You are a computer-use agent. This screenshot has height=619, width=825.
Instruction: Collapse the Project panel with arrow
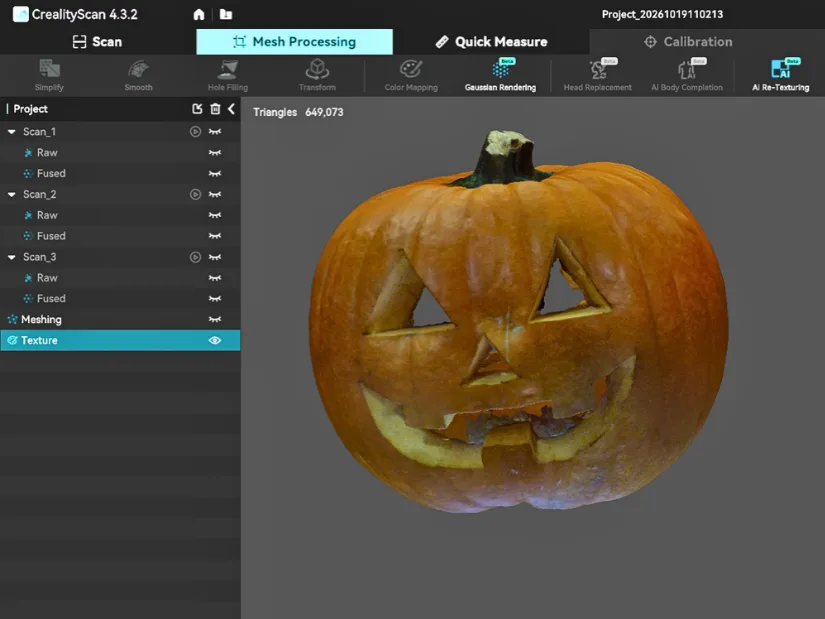pyautogui.click(x=231, y=109)
